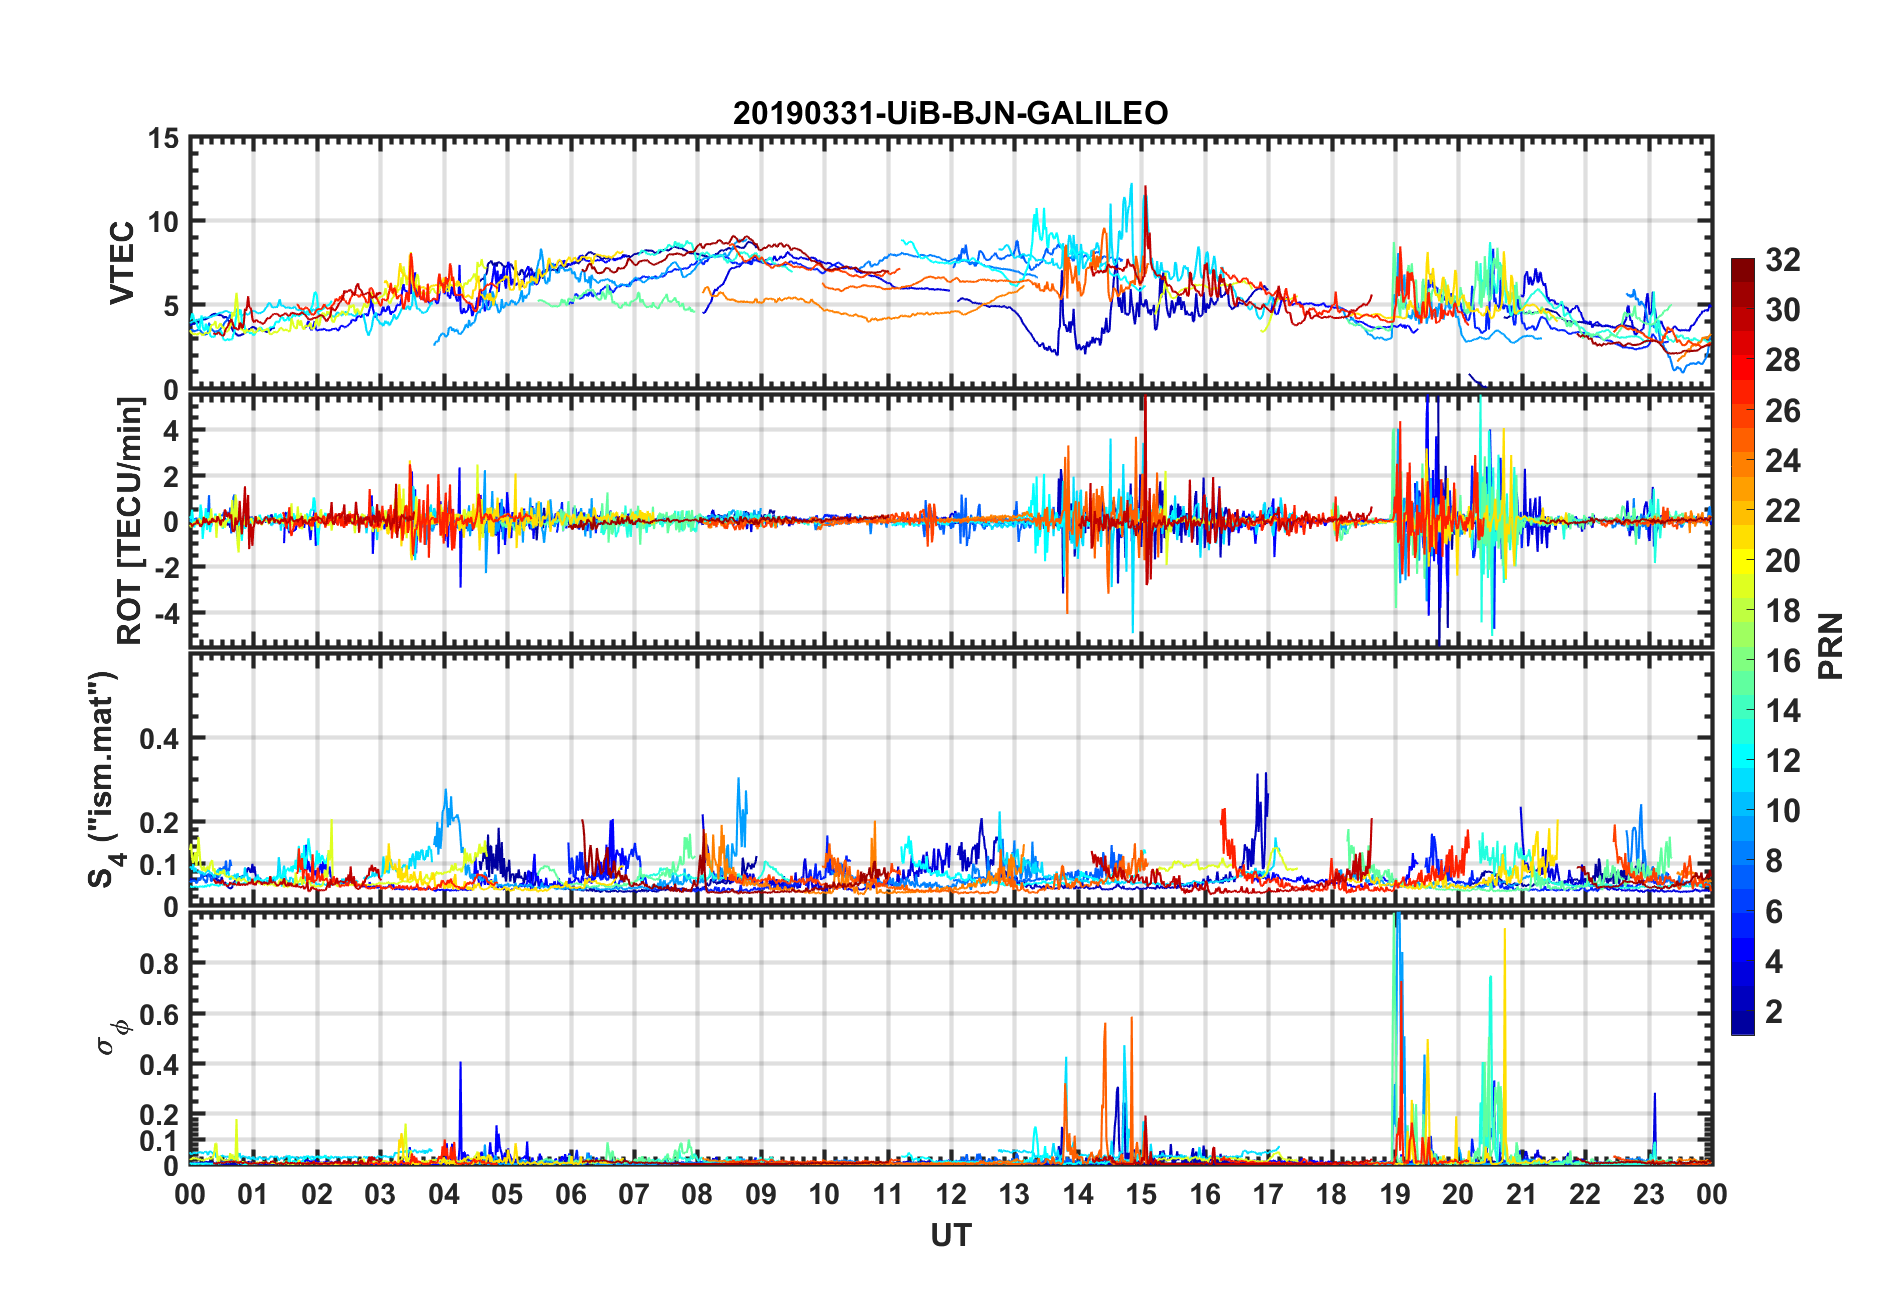Click sigma phi tick label 0.6
Image resolution: width=1902 pixels, height=1292 pixels.
(x=159, y=1015)
